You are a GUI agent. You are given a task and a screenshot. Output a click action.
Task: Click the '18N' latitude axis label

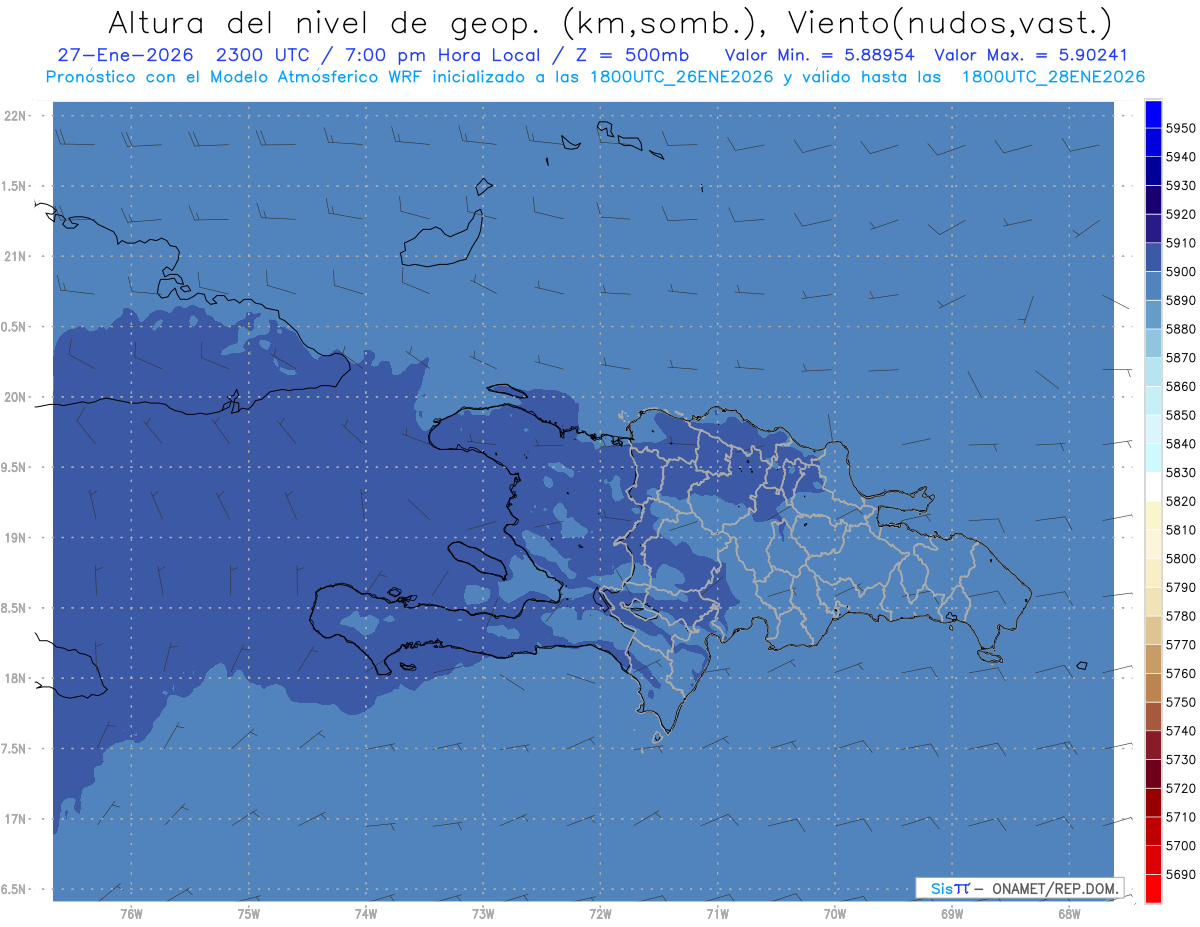click(x=15, y=678)
